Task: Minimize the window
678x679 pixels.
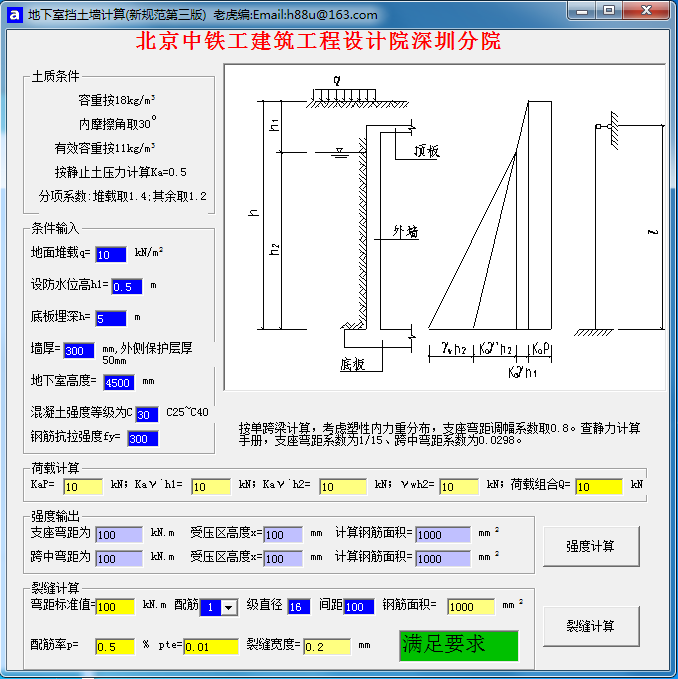Action: [x=581, y=11]
